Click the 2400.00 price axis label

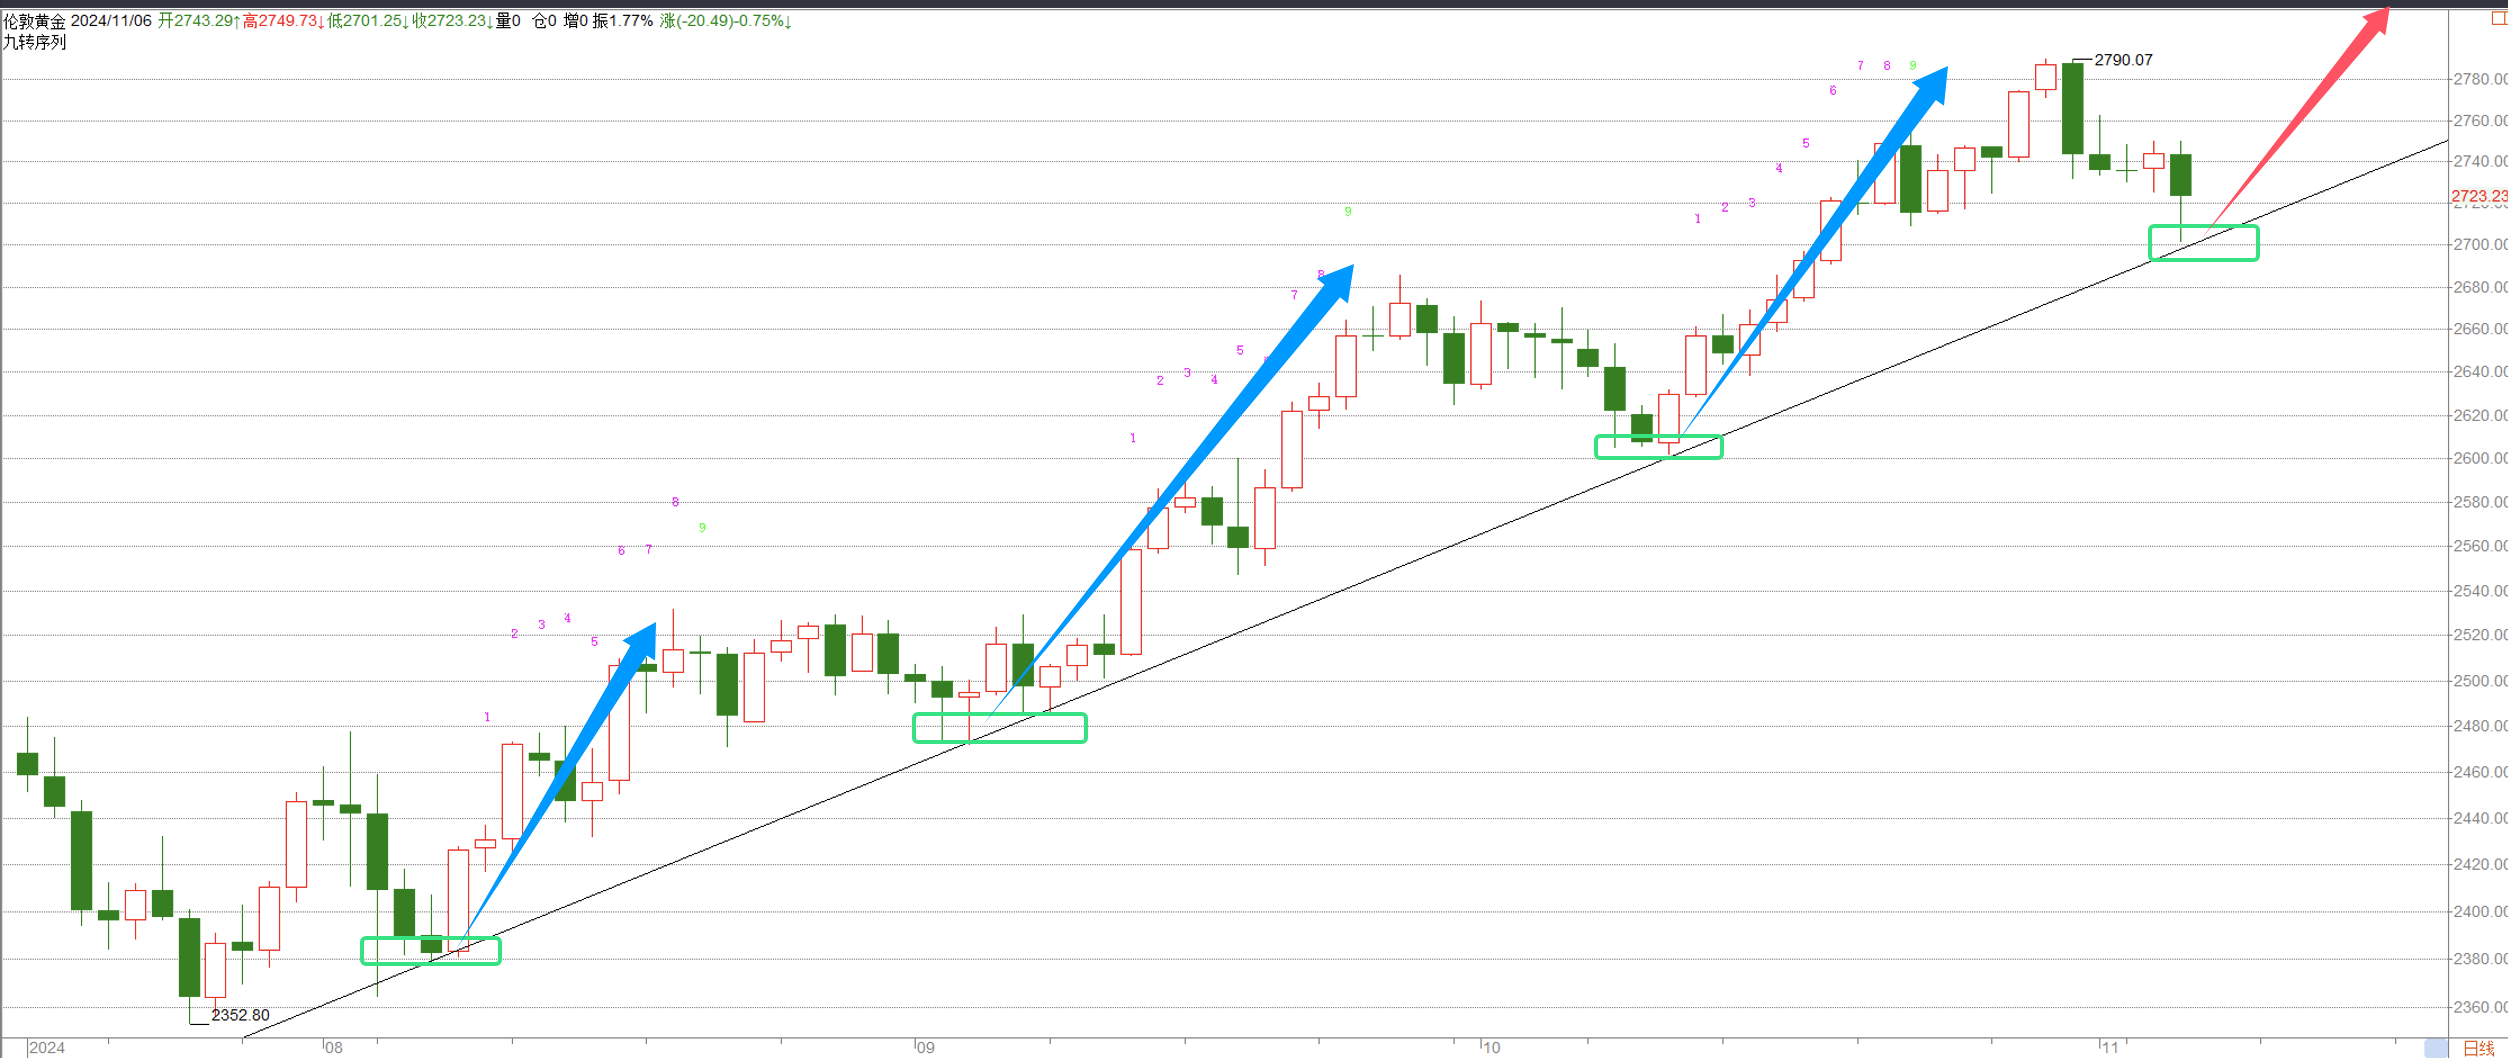click(x=2480, y=911)
